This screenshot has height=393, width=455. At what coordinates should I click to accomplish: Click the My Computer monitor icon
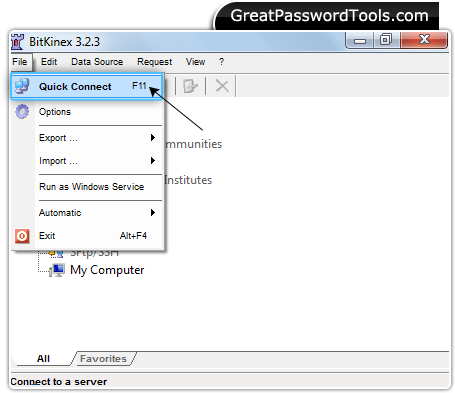coord(57,270)
